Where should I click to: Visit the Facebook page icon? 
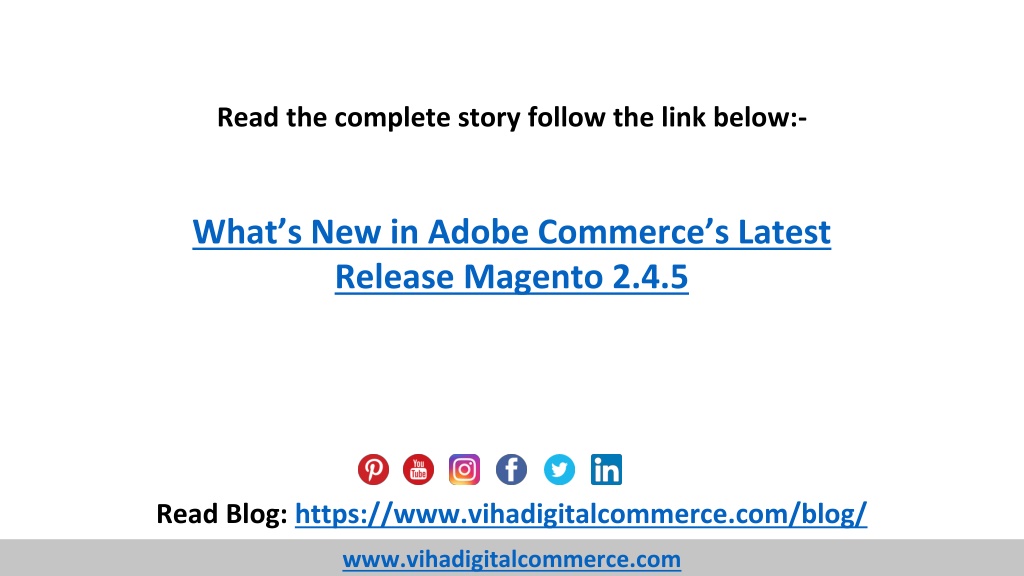511,470
